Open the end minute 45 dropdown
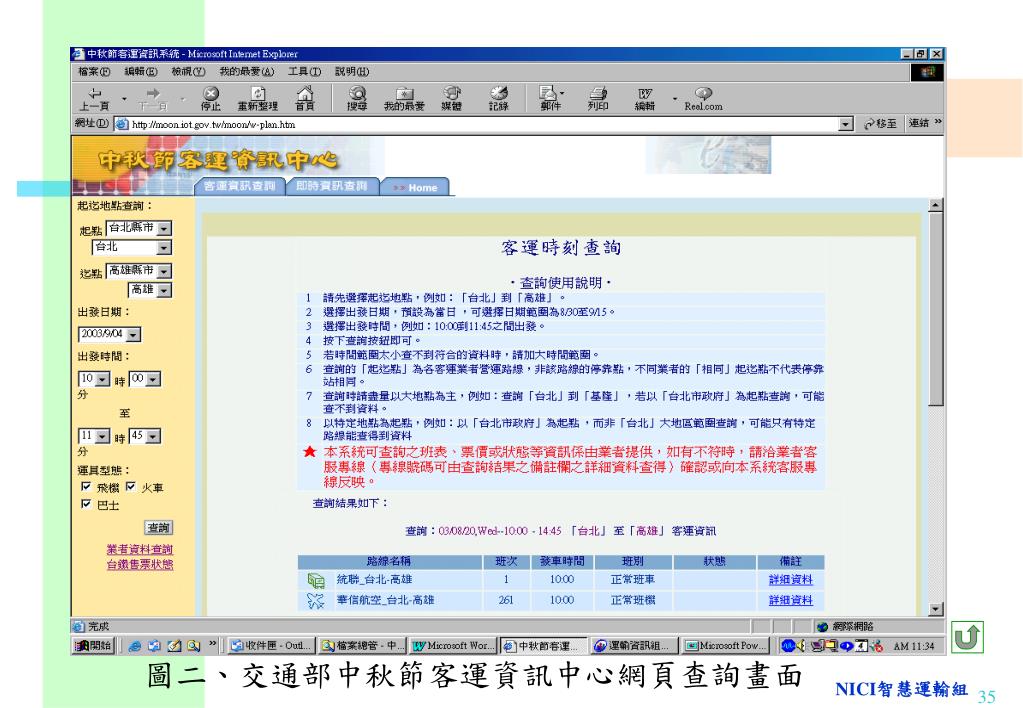The height and width of the screenshot is (708, 1023). pyautogui.click(x=153, y=436)
